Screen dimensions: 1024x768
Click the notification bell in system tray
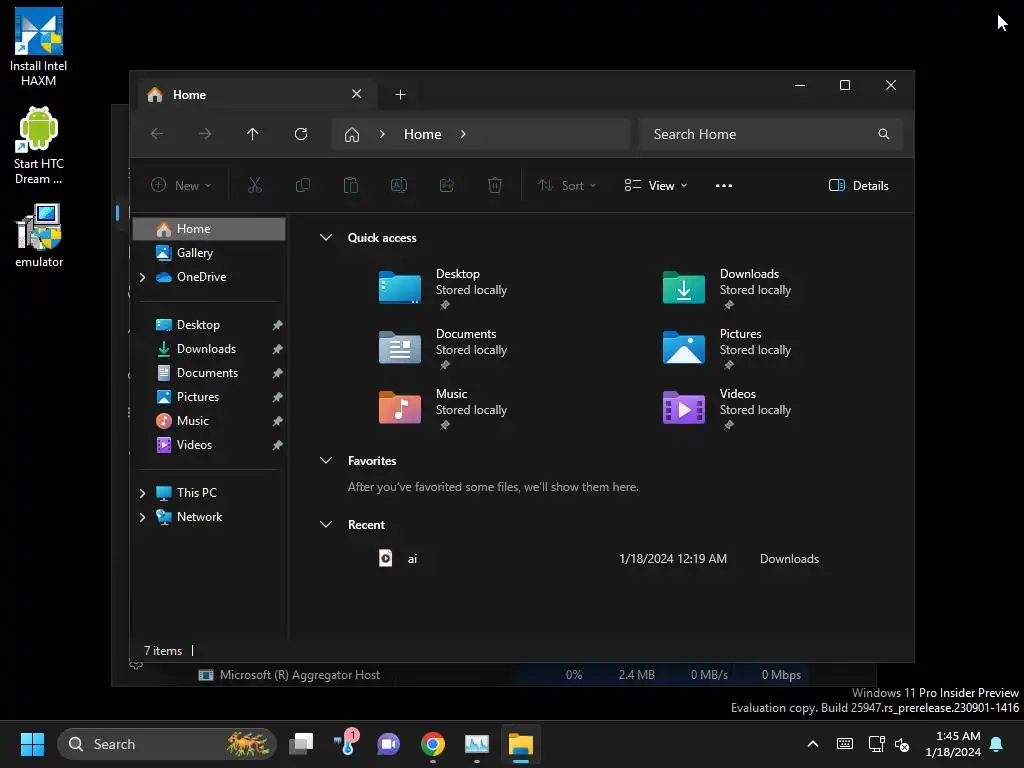coord(997,744)
